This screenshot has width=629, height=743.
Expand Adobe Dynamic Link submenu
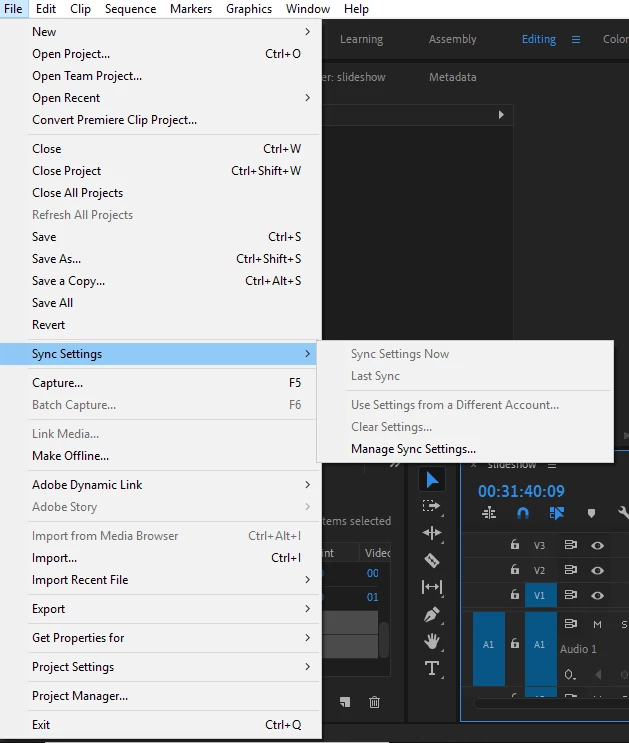click(x=308, y=484)
